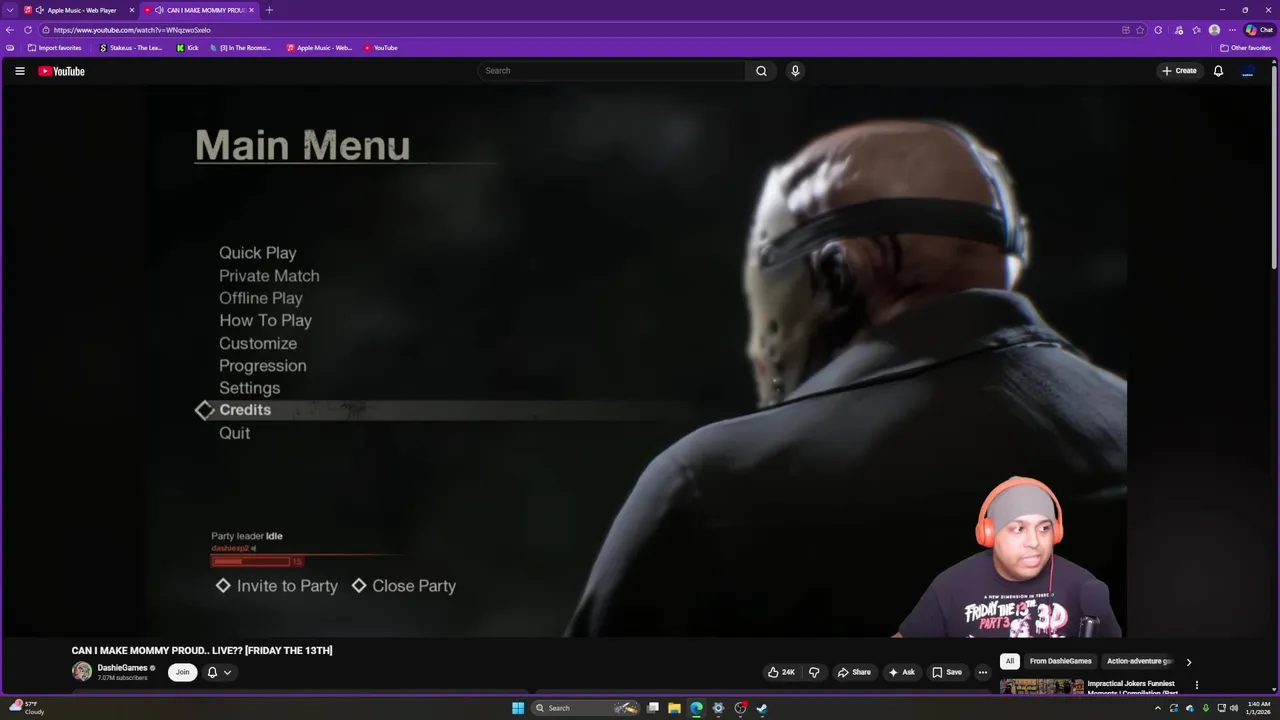Open Edge profile avatar in toolbar
This screenshot has height=720, width=1280.
pyautogui.click(x=1214, y=30)
